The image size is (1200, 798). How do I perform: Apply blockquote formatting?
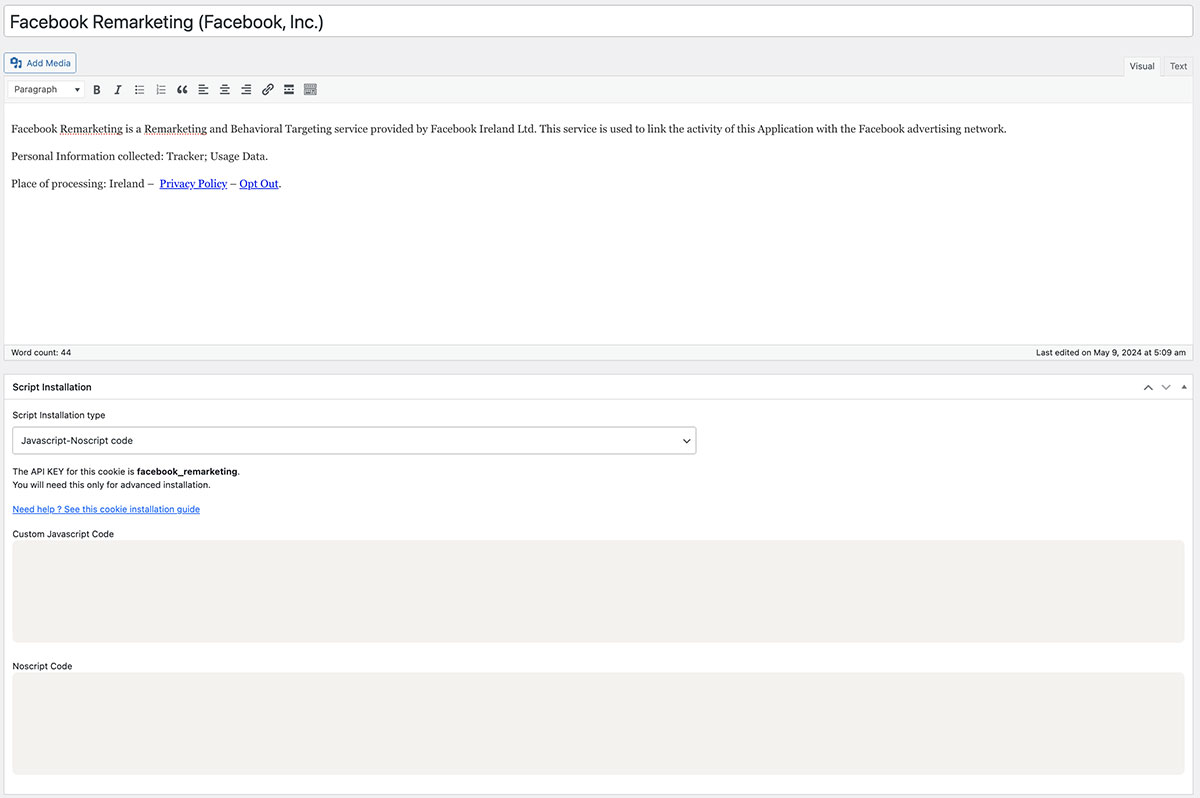pos(182,90)
